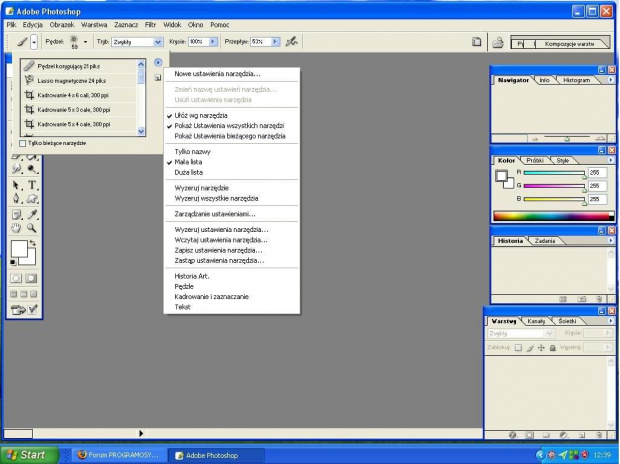Select the Hand tool

tap(16, 228)
